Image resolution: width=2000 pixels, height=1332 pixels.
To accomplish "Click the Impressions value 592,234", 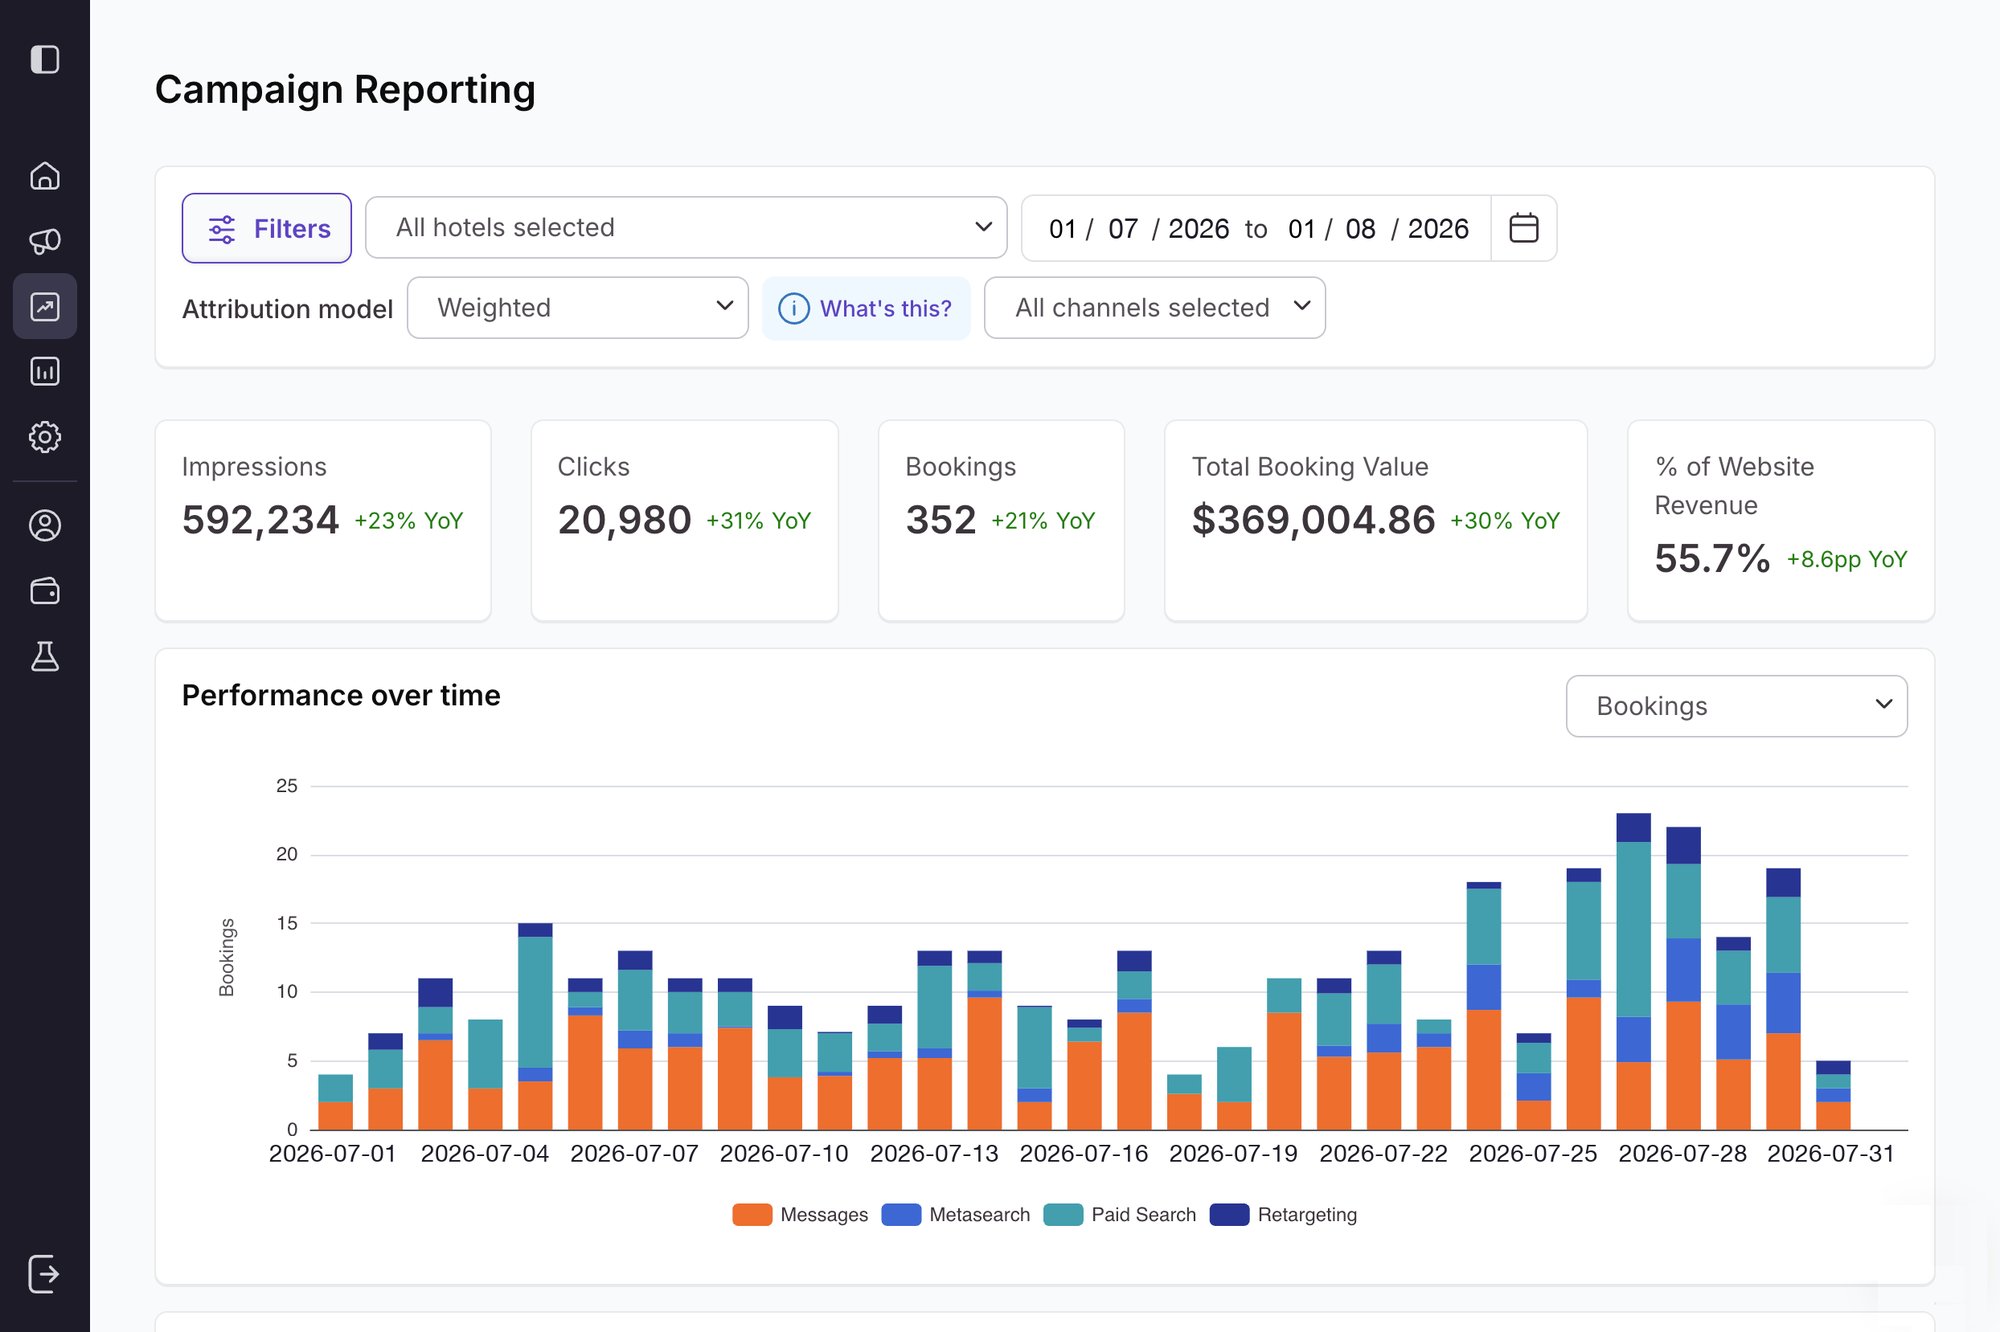I will pyautogui.click(x=260, y=520).
